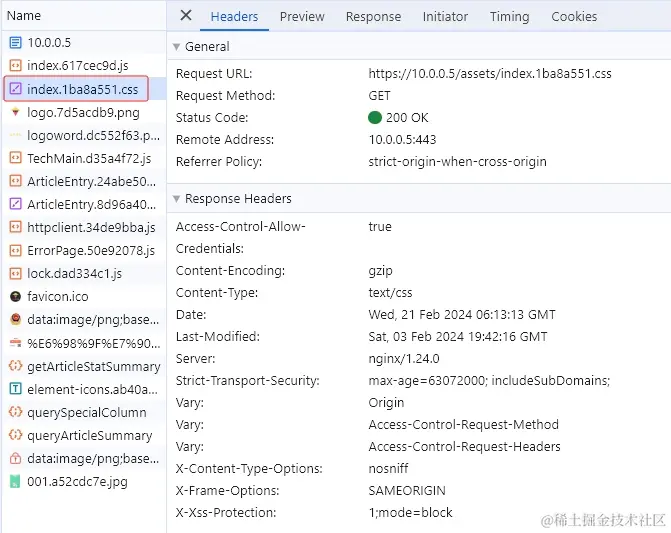Image resolution: width=671 pixels, height=533 pixels.
Task: Select the 10.0.0.5 request
Action: (84, 42)
